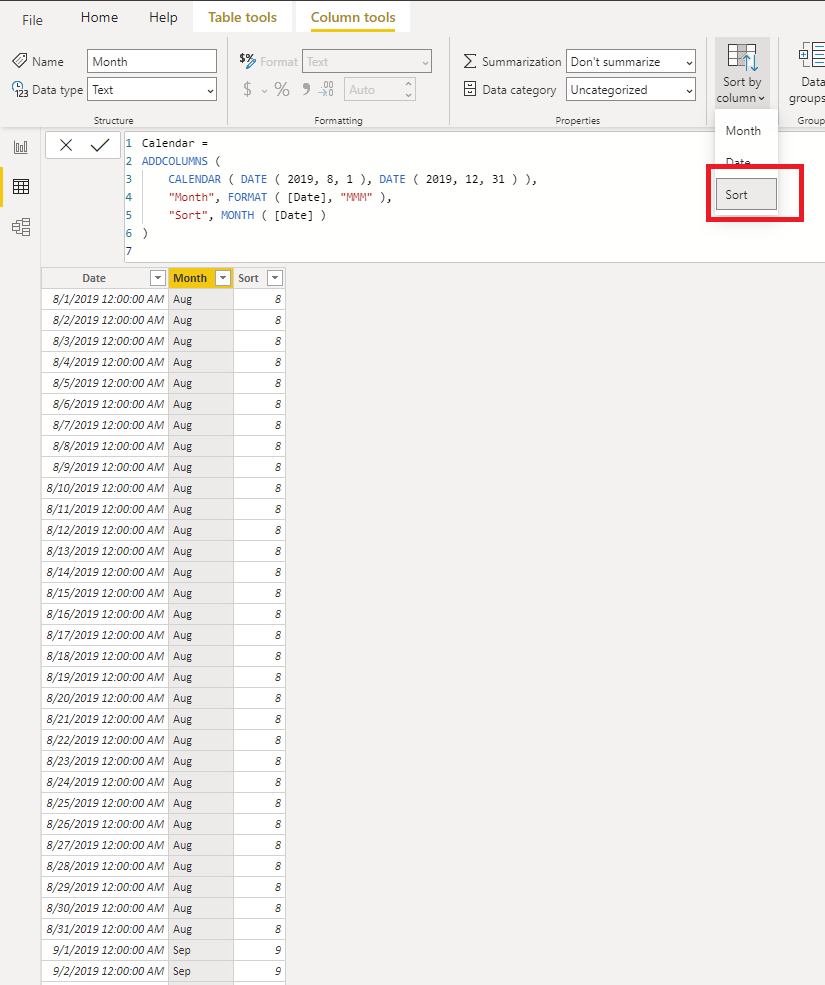Click formula line 3 CALENDAR text
The width and height of the screenshot is (825, 985).
194,179
